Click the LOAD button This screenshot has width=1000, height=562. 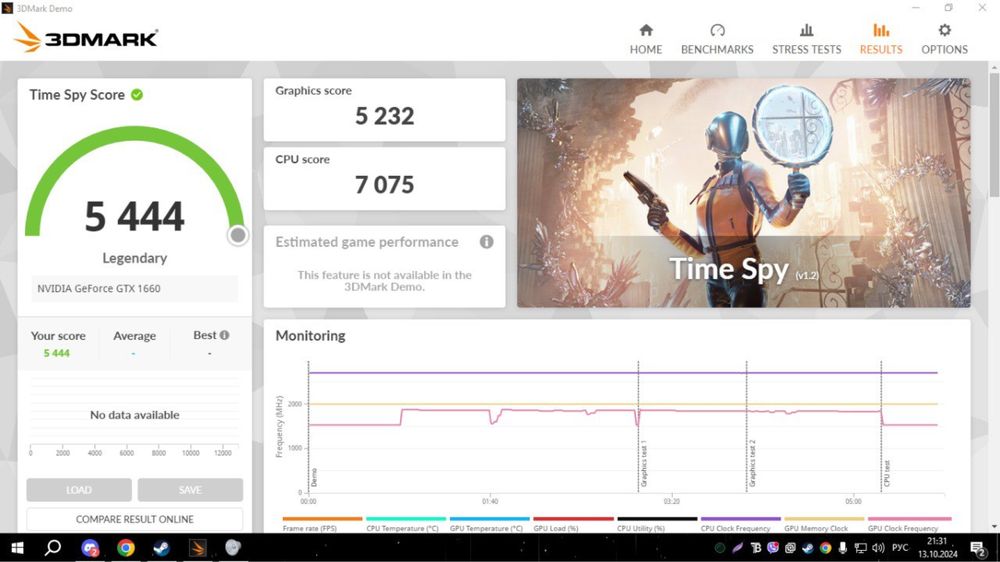tap(79, 490)
